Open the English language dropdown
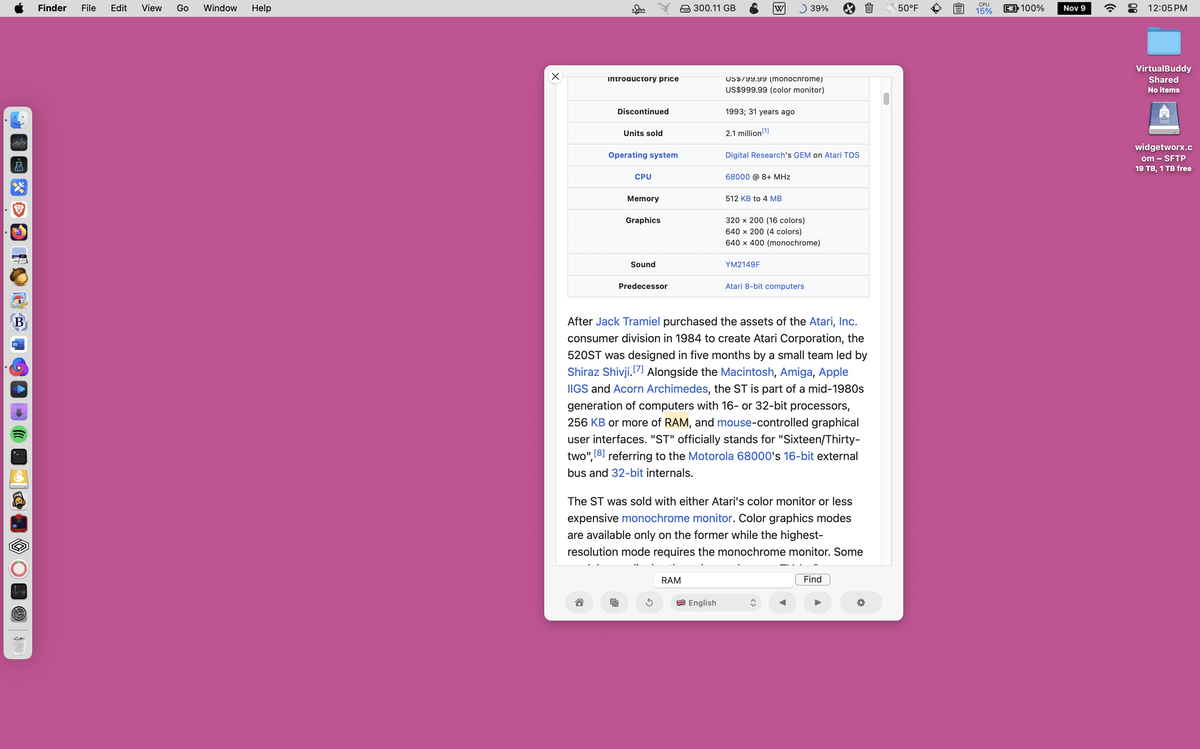Viewport: 1200px width, 749px height. click(x=716, y=603)
